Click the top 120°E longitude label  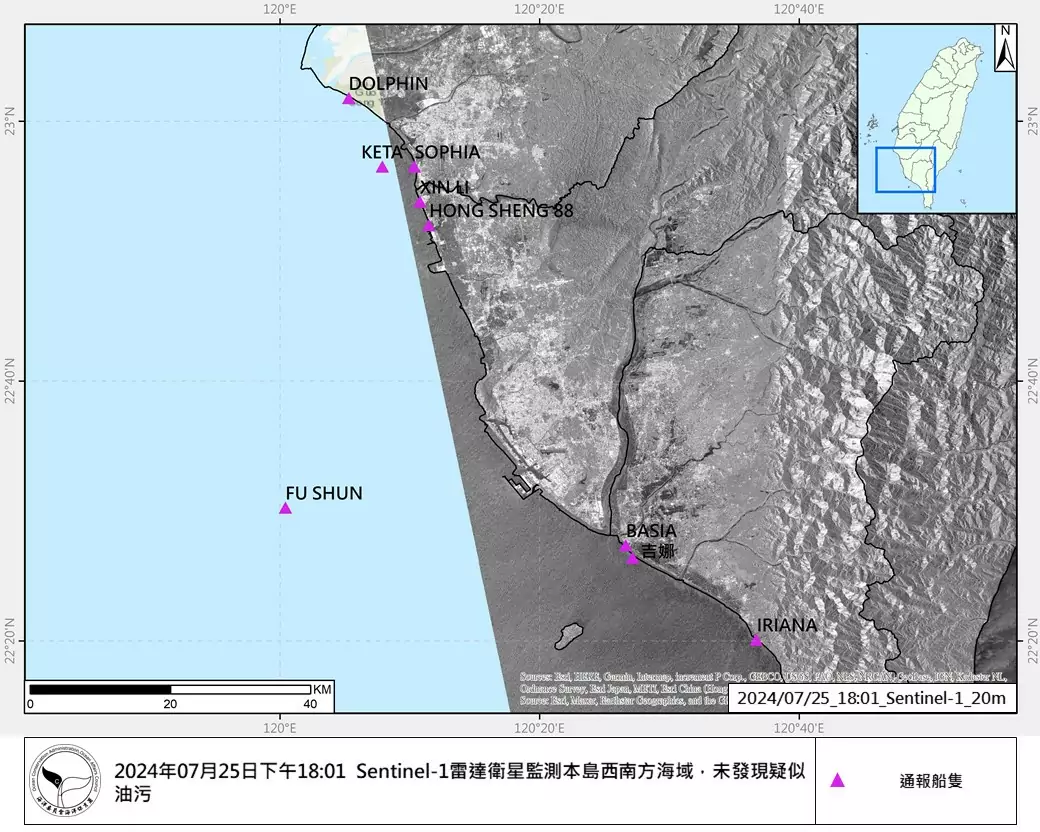click(x=280, y=9)
